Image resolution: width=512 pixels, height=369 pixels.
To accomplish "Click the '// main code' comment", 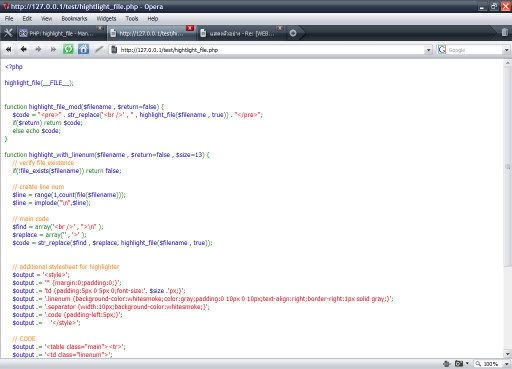I will click(31, 219).
